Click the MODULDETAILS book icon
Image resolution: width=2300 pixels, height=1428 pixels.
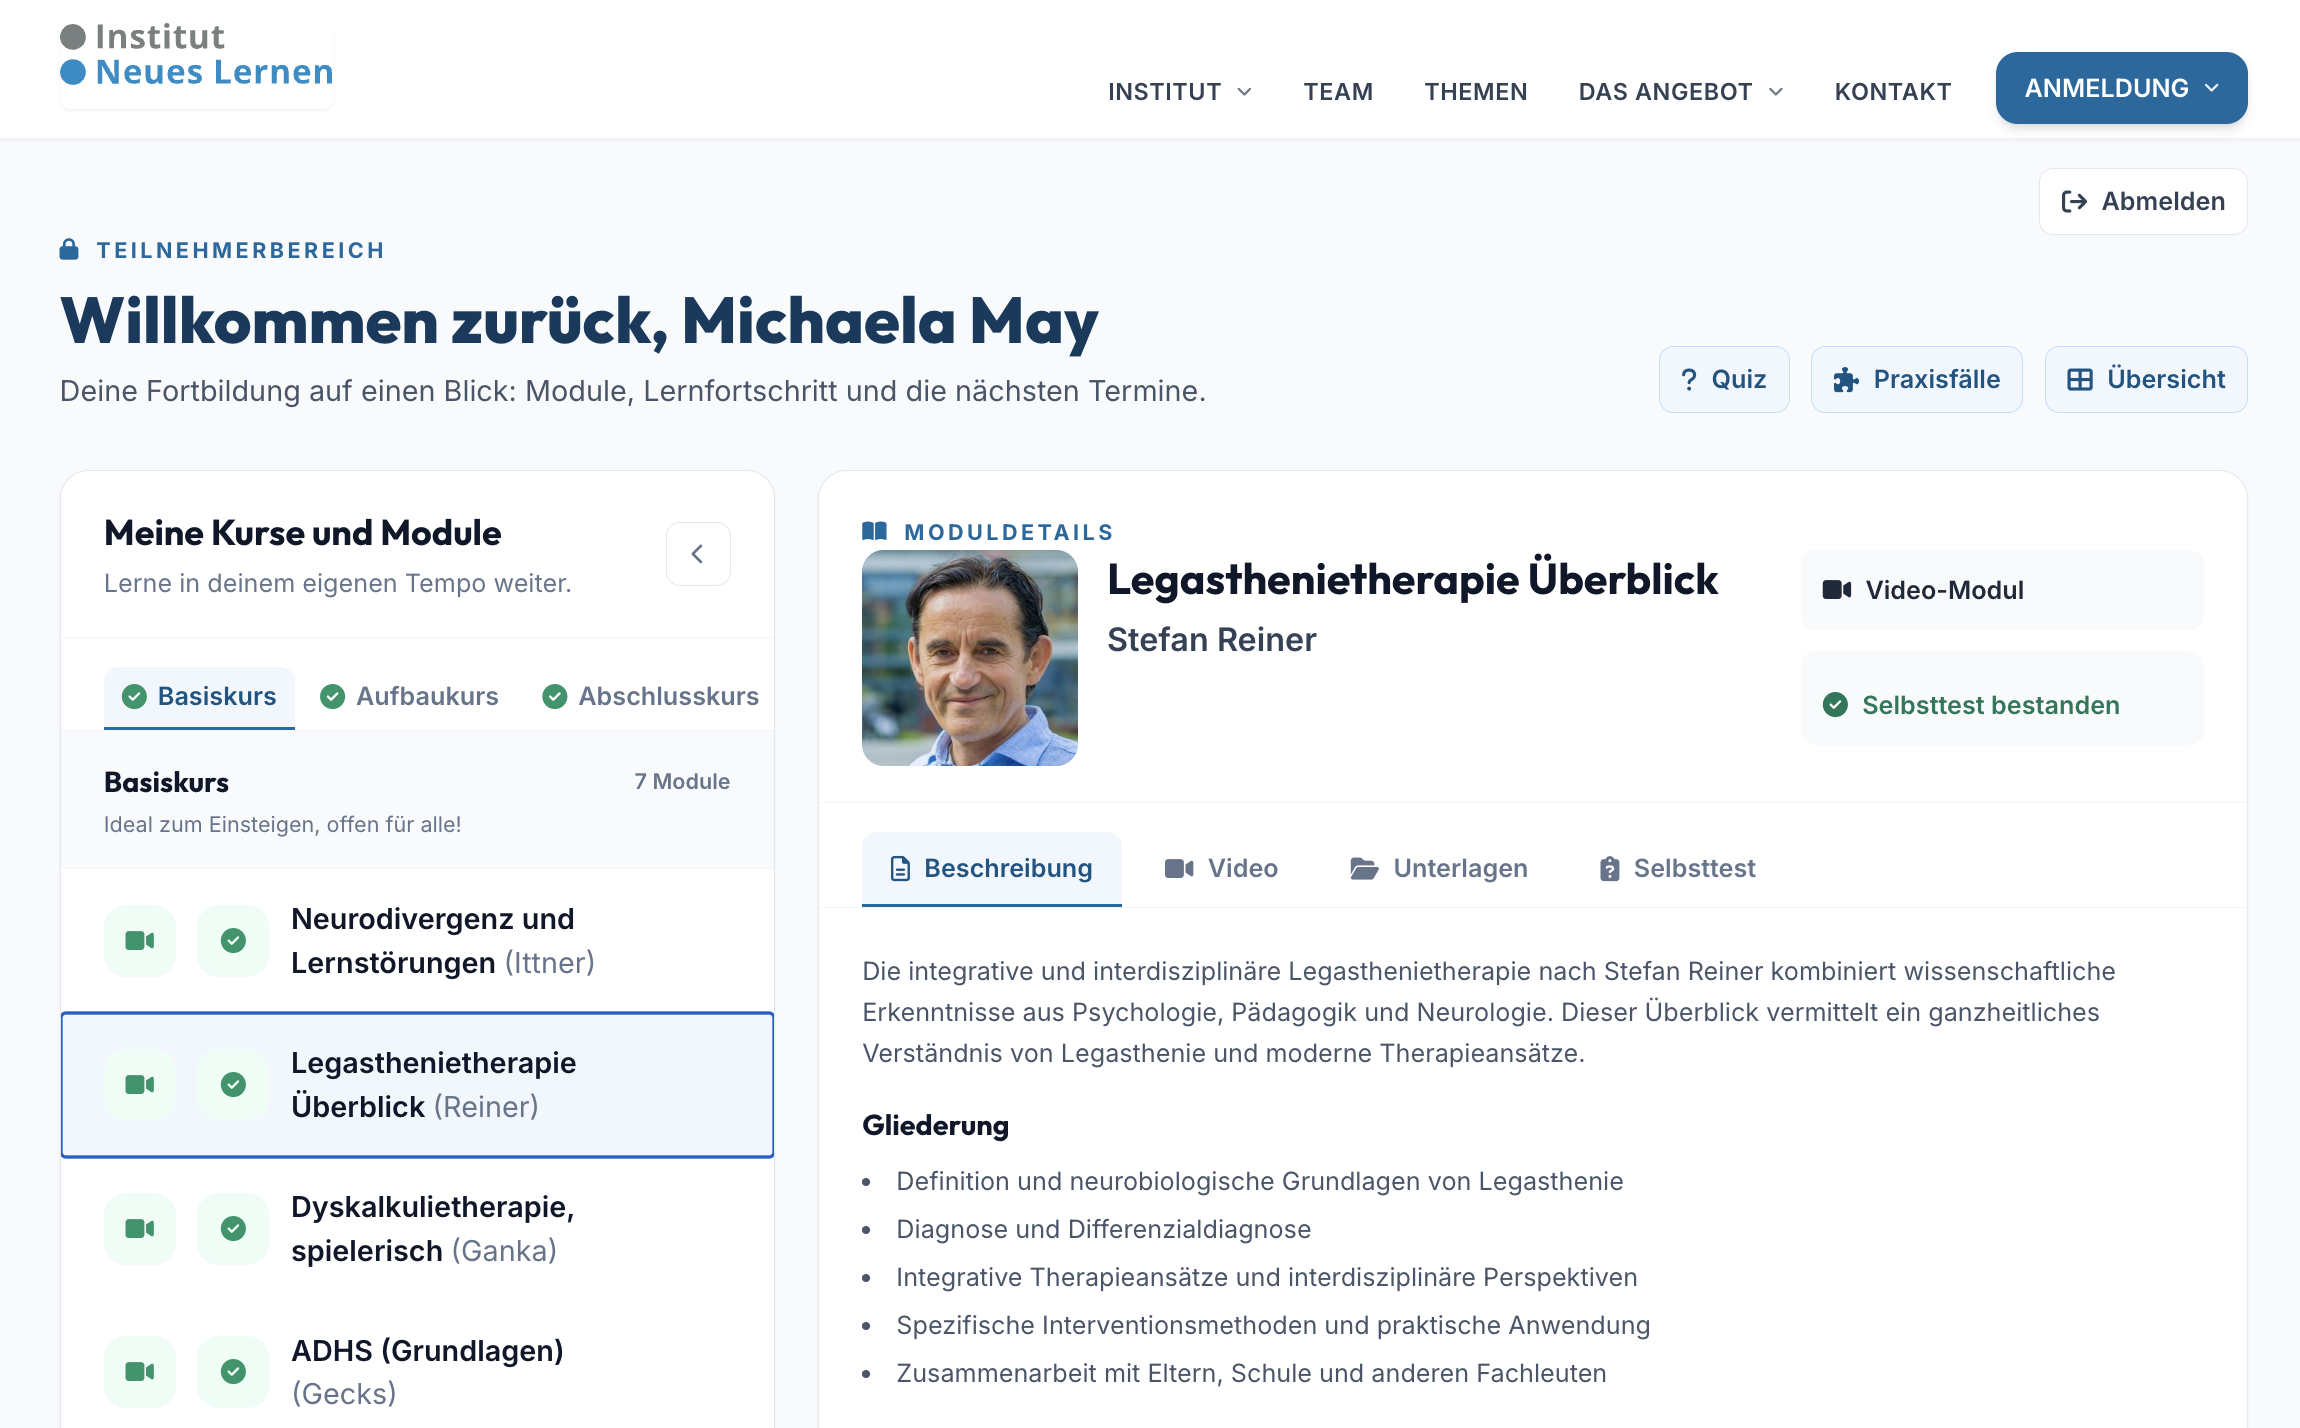pos(875,531)
